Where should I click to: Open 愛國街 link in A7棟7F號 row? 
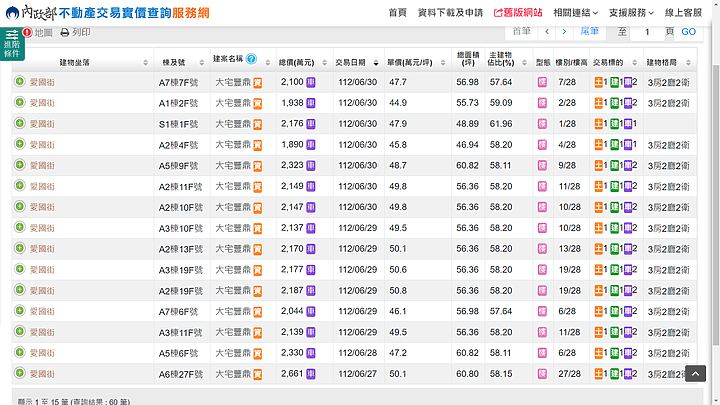[42, 83]
